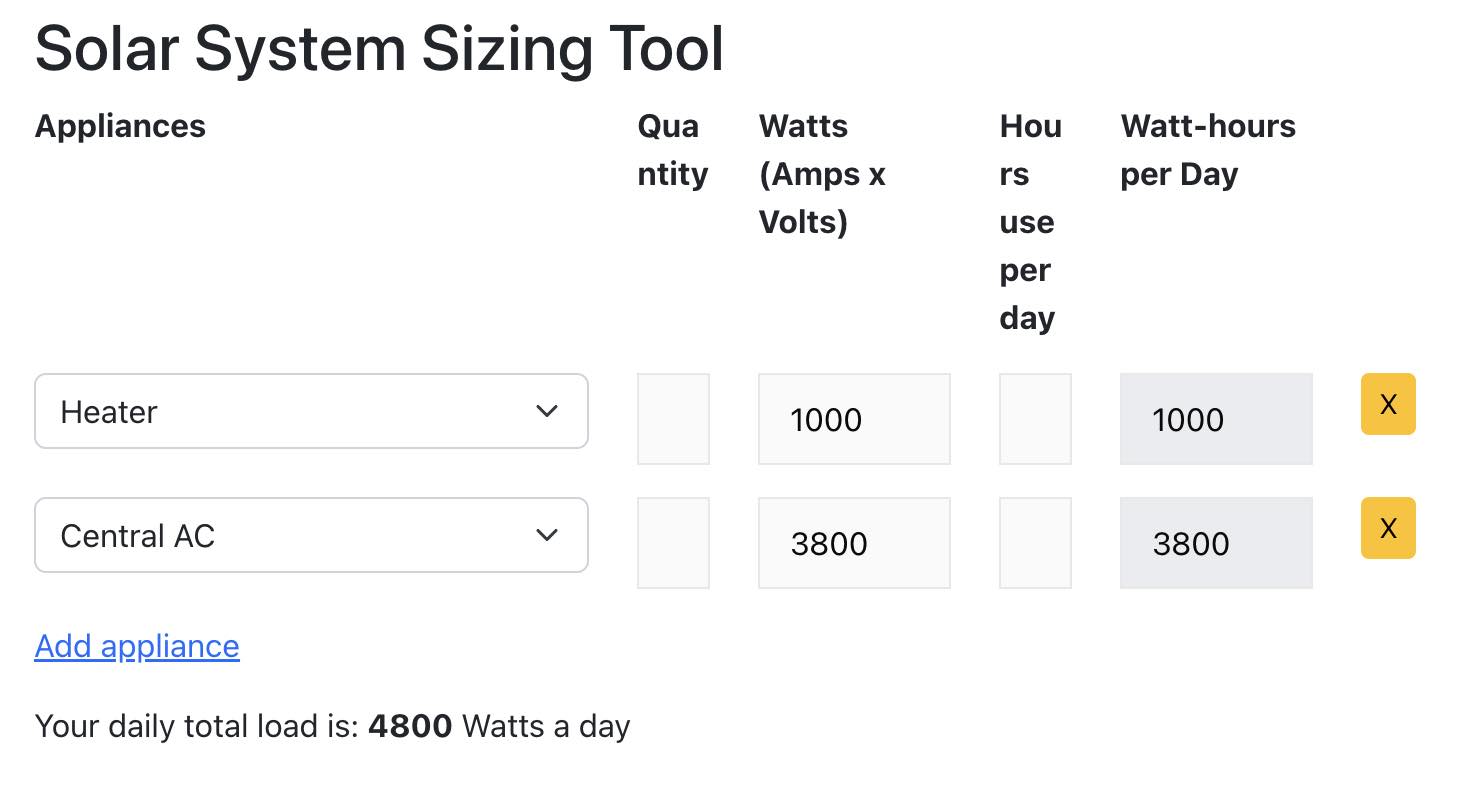Click the Appliances column header
Image resolution: width=1460 pixels, height=806 pixels.
(120, 126)
